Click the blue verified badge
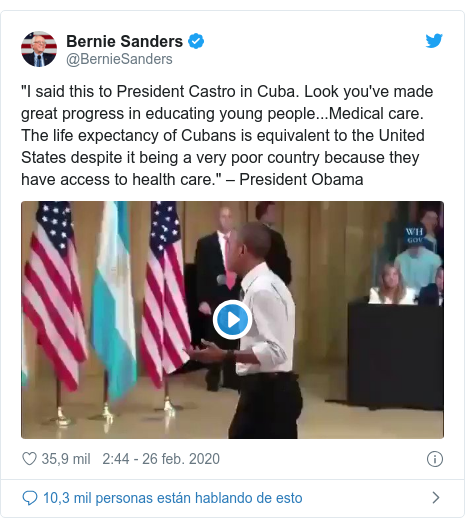The height and width of the screenshot is (527, 465). click(196, 41)
